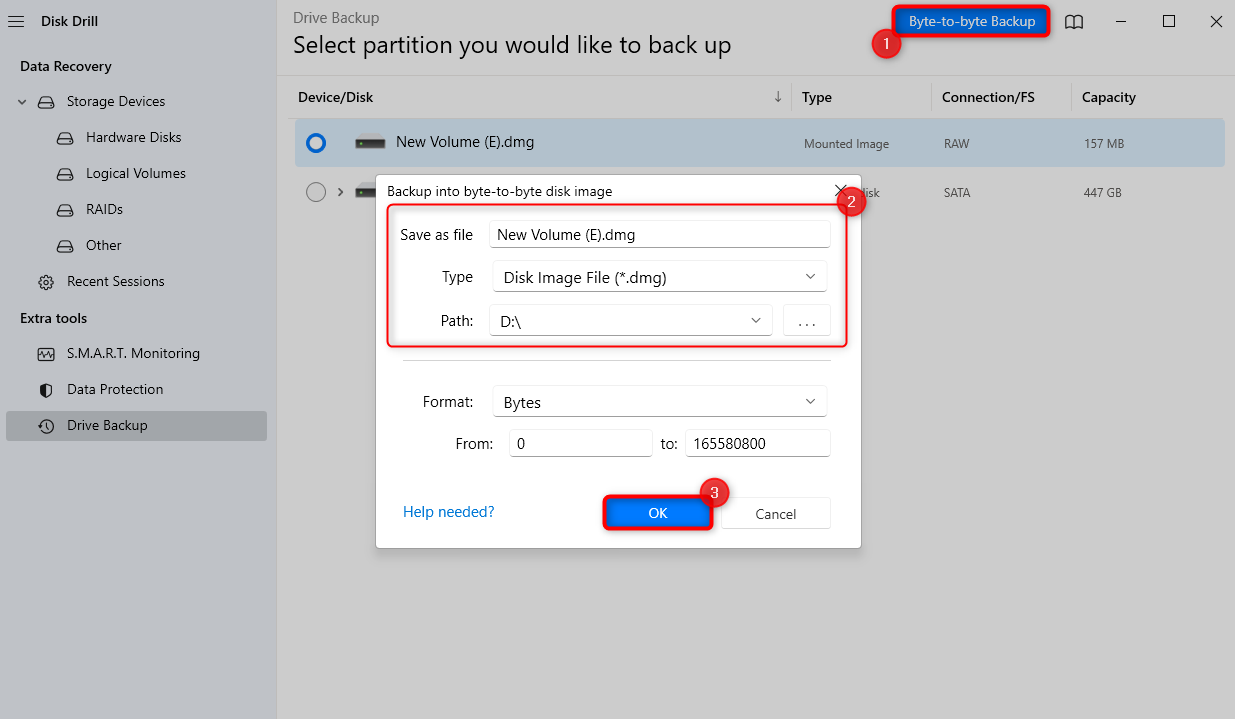Click the Drive Backup clock icon
Screen dimensions: 1235x719
tap(46, 426)
